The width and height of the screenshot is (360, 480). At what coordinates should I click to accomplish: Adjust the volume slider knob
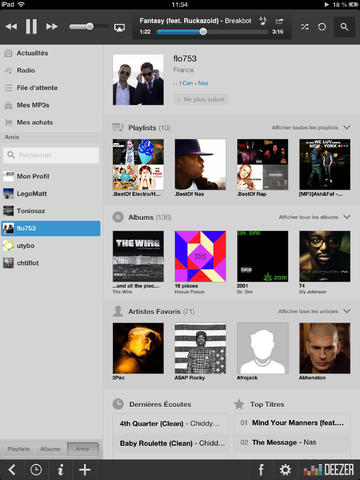[90, 26]
